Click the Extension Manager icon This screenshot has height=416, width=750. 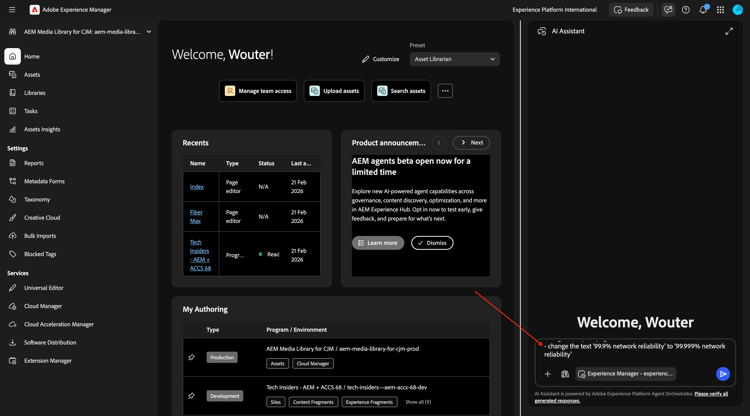[x=12, y=361]
